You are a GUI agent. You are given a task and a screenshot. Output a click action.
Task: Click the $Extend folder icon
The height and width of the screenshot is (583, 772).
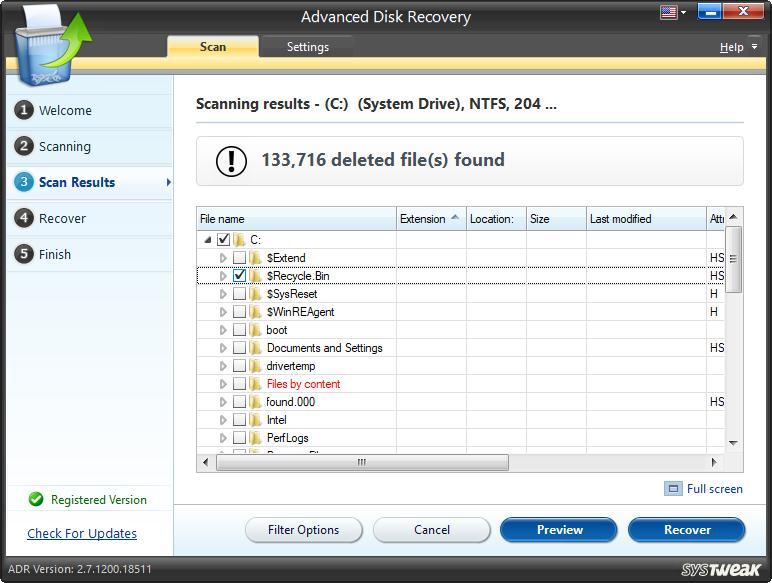tap(256, 258)
